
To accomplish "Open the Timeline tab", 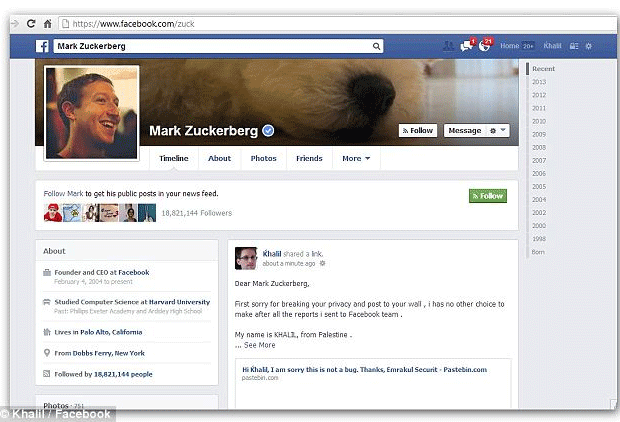I will pyautogui.click(x=174, y=158).
